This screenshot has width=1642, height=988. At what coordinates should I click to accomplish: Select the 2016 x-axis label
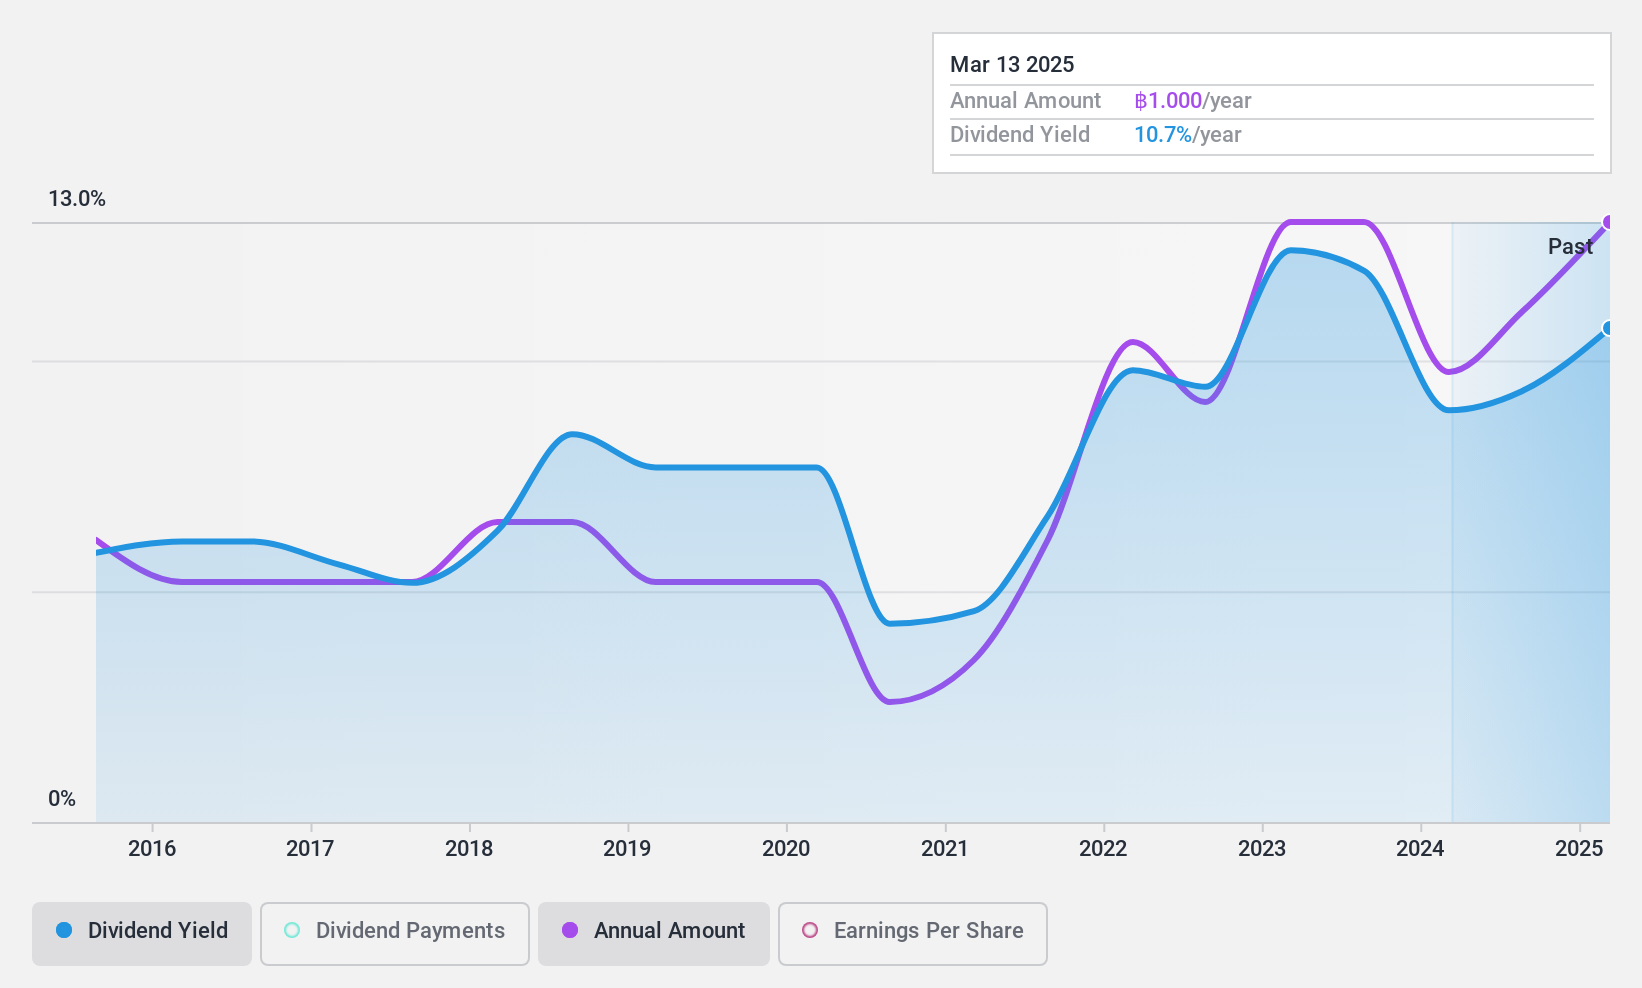152,849
